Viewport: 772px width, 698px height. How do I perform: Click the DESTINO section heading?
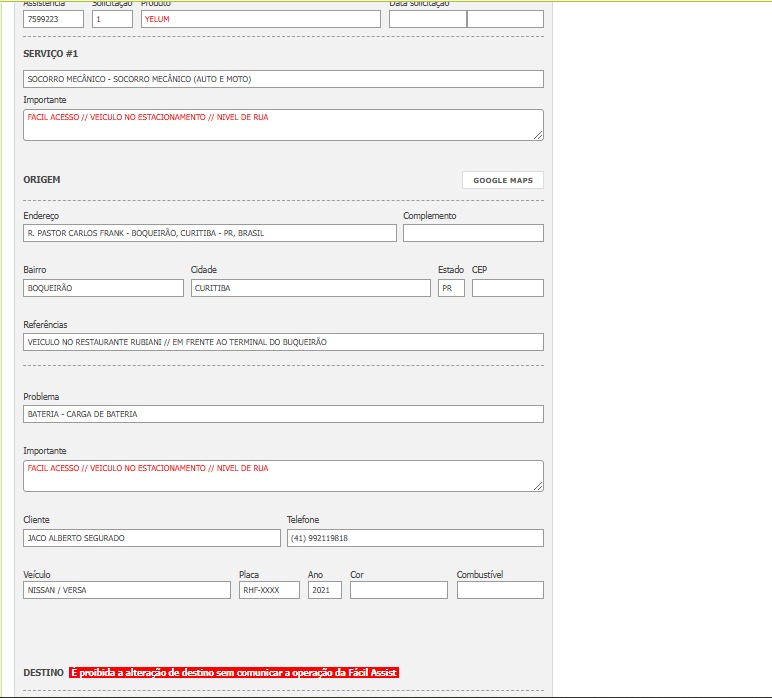pos(43,672)
